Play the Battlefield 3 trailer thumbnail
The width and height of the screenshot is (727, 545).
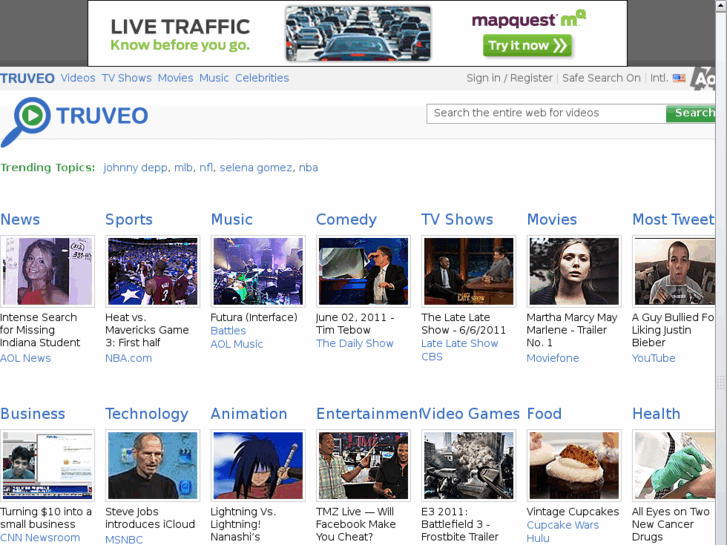pyautogui.click(x=469, y=466)
